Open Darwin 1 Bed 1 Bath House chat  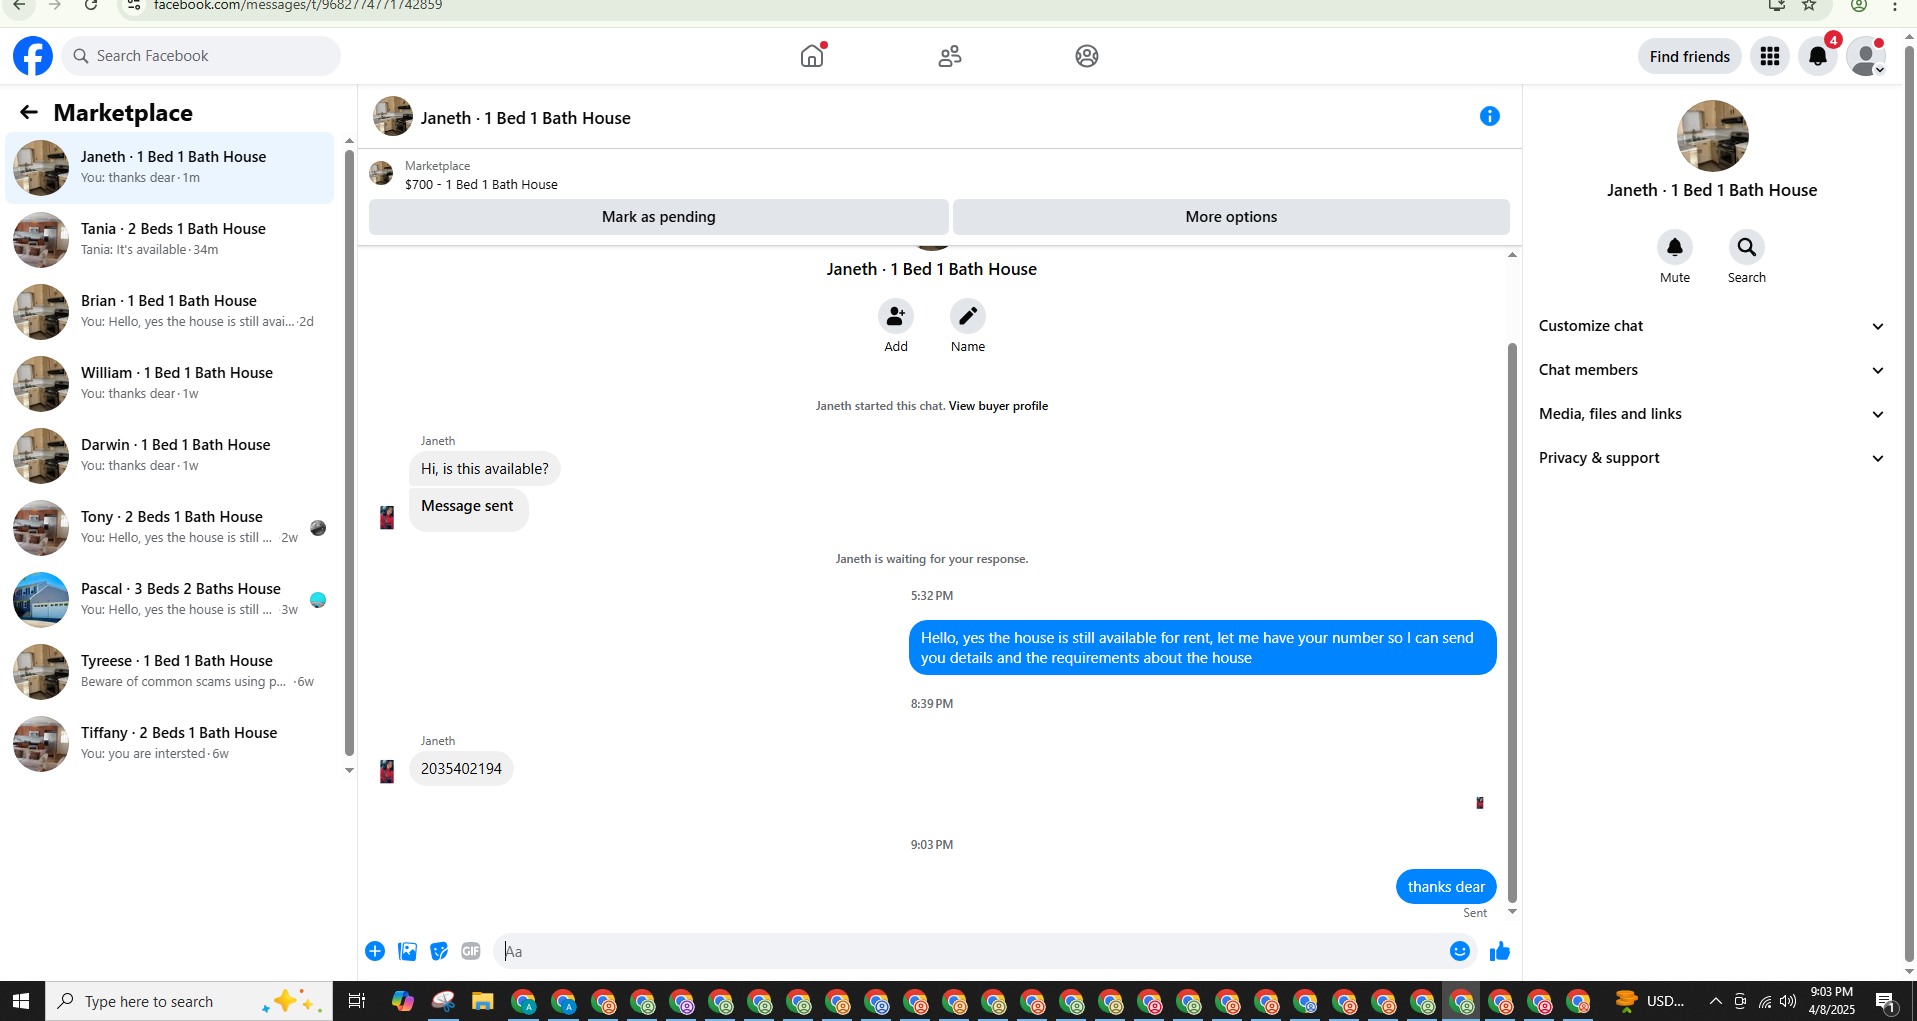click(170, 456)
